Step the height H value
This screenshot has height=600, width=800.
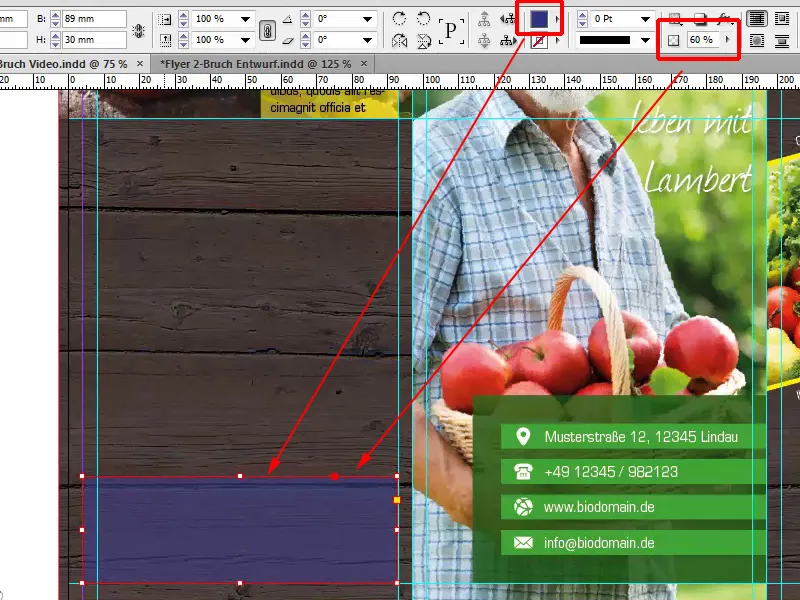coord(55,40)
